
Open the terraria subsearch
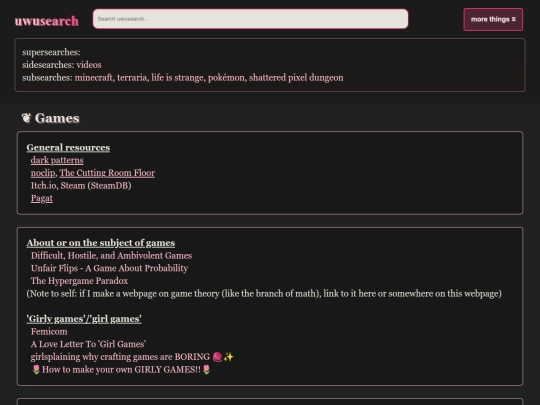132,77
